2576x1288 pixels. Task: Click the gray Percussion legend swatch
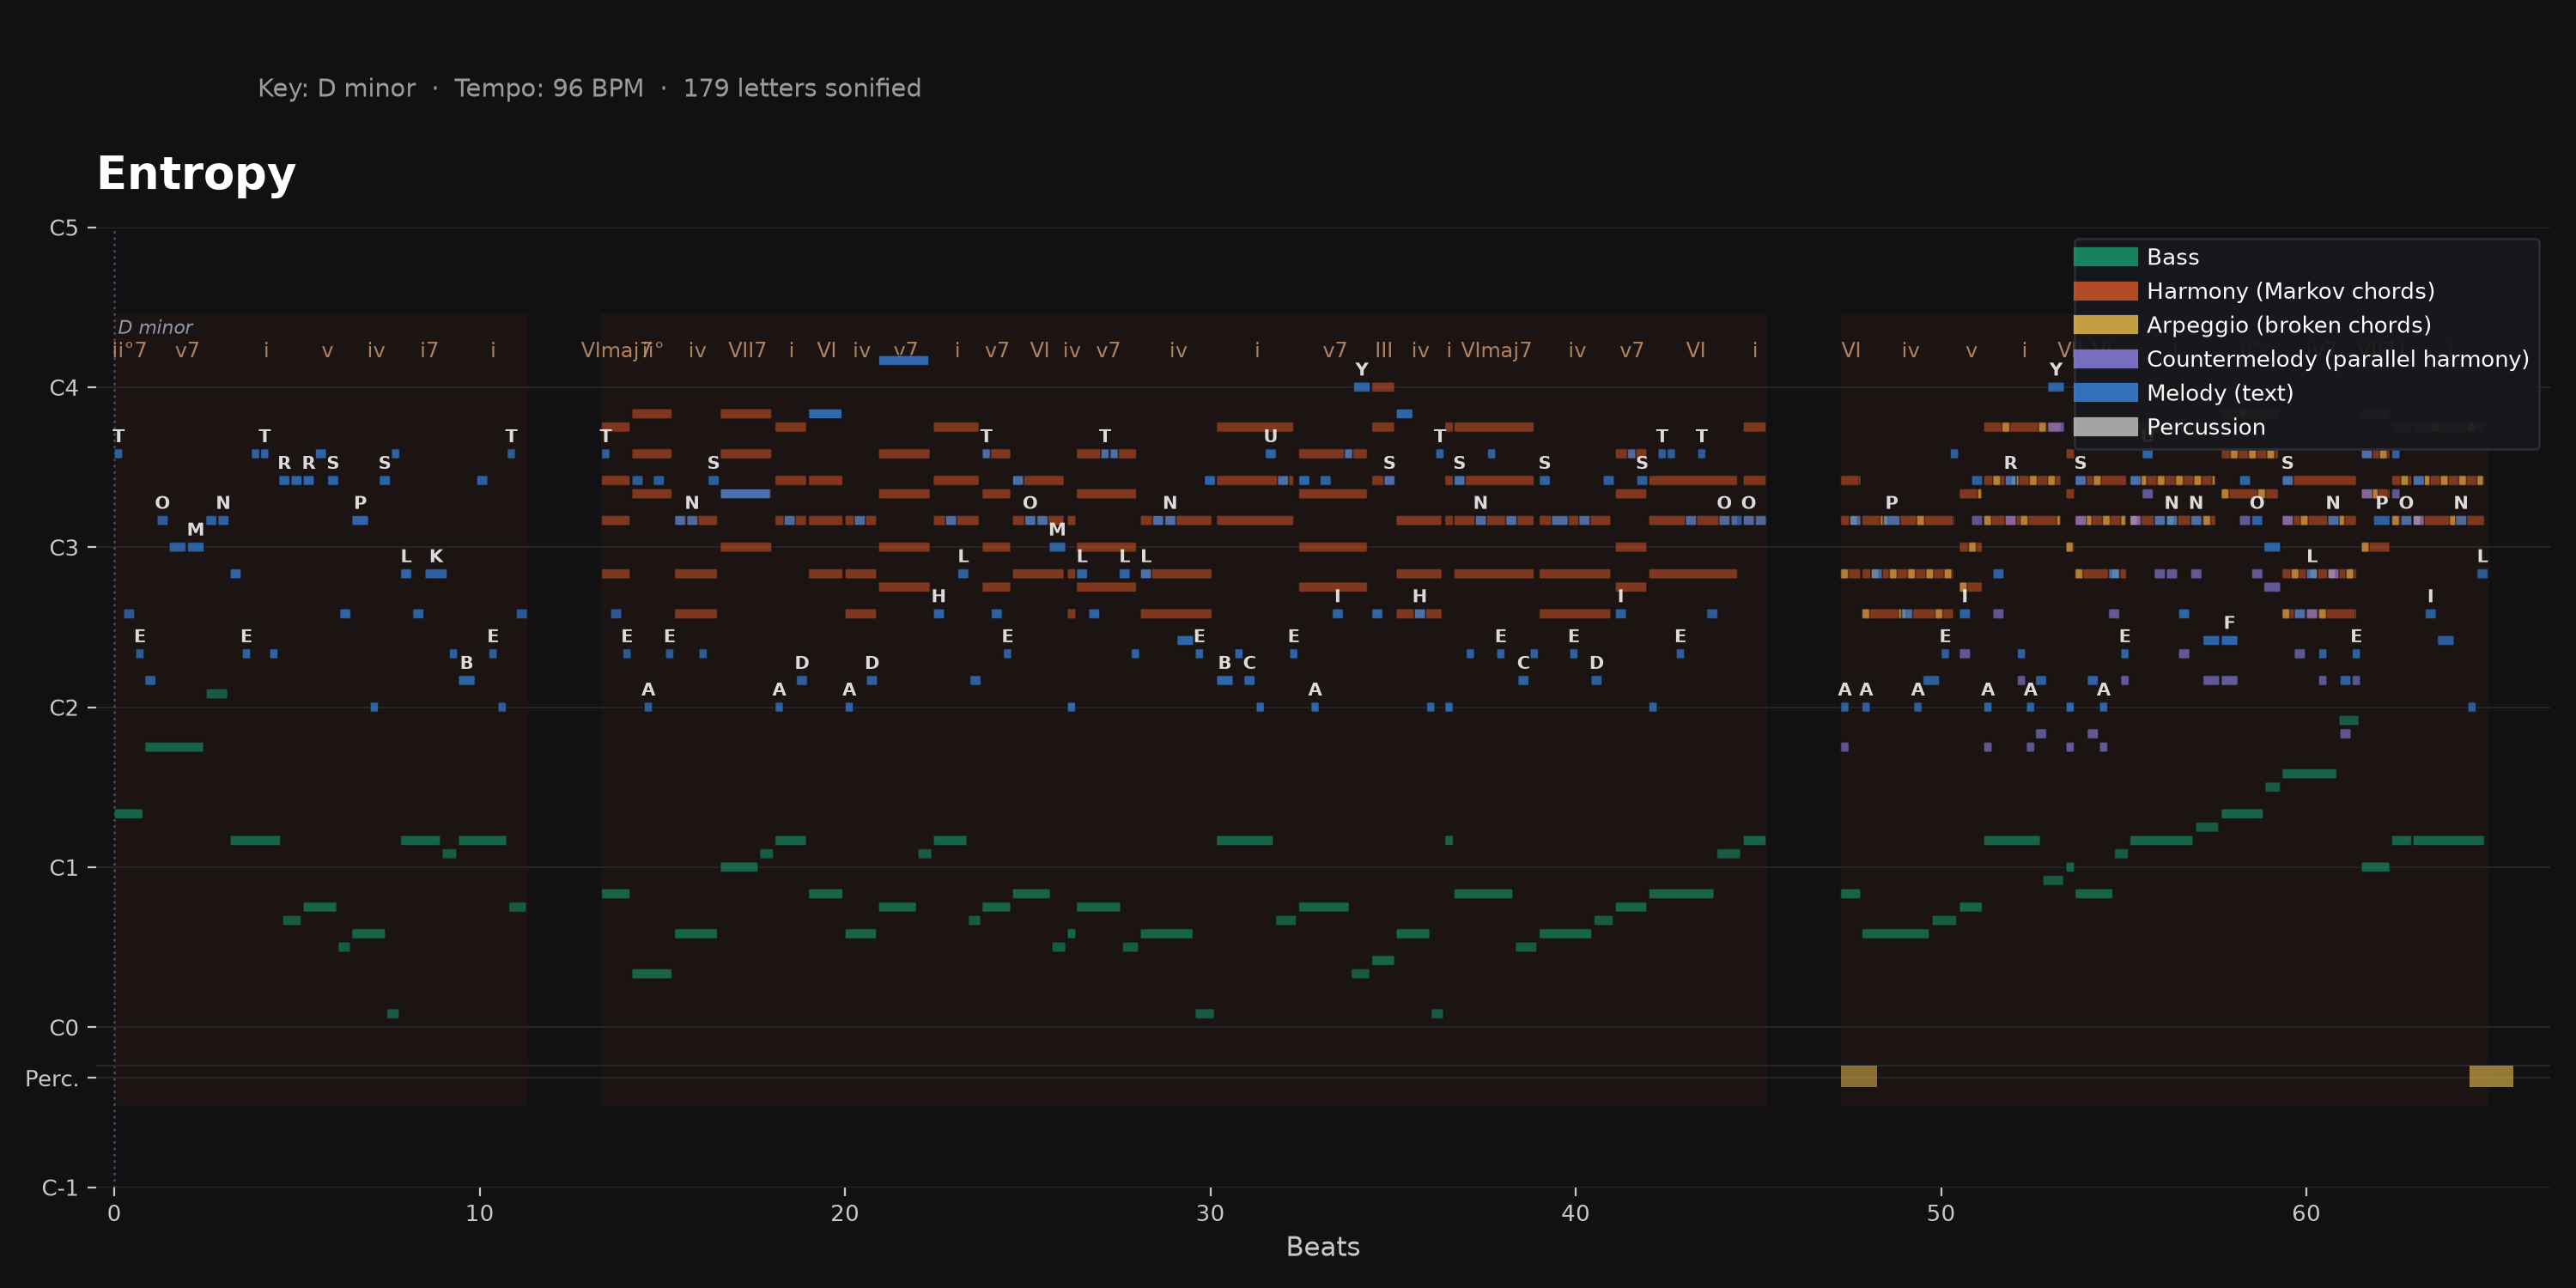pos(2105,427)
